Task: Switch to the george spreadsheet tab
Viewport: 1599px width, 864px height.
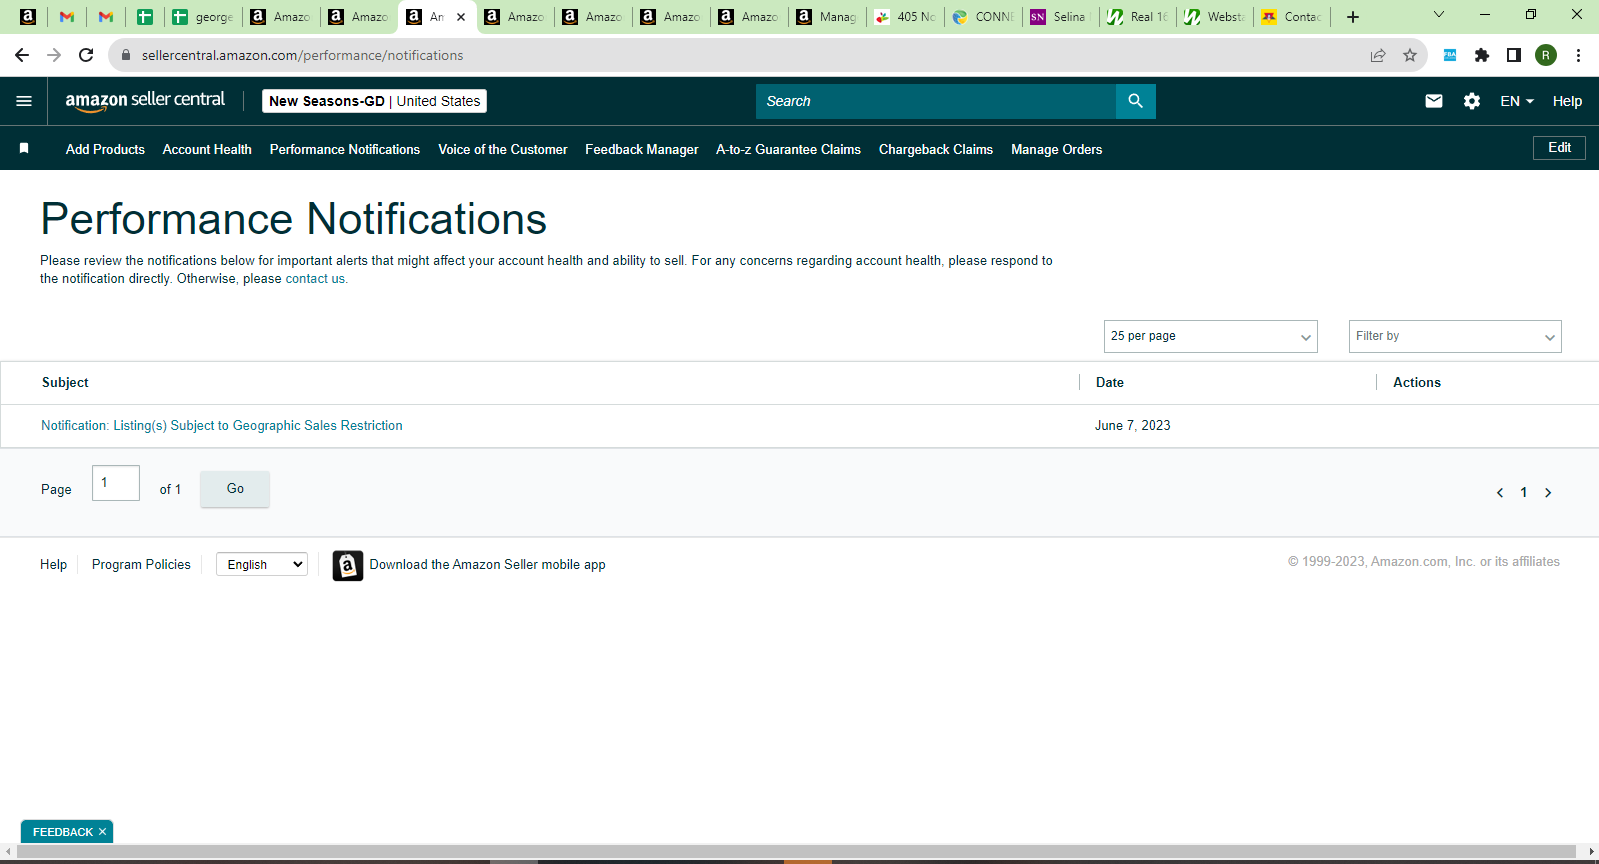Action: (203, 17)
